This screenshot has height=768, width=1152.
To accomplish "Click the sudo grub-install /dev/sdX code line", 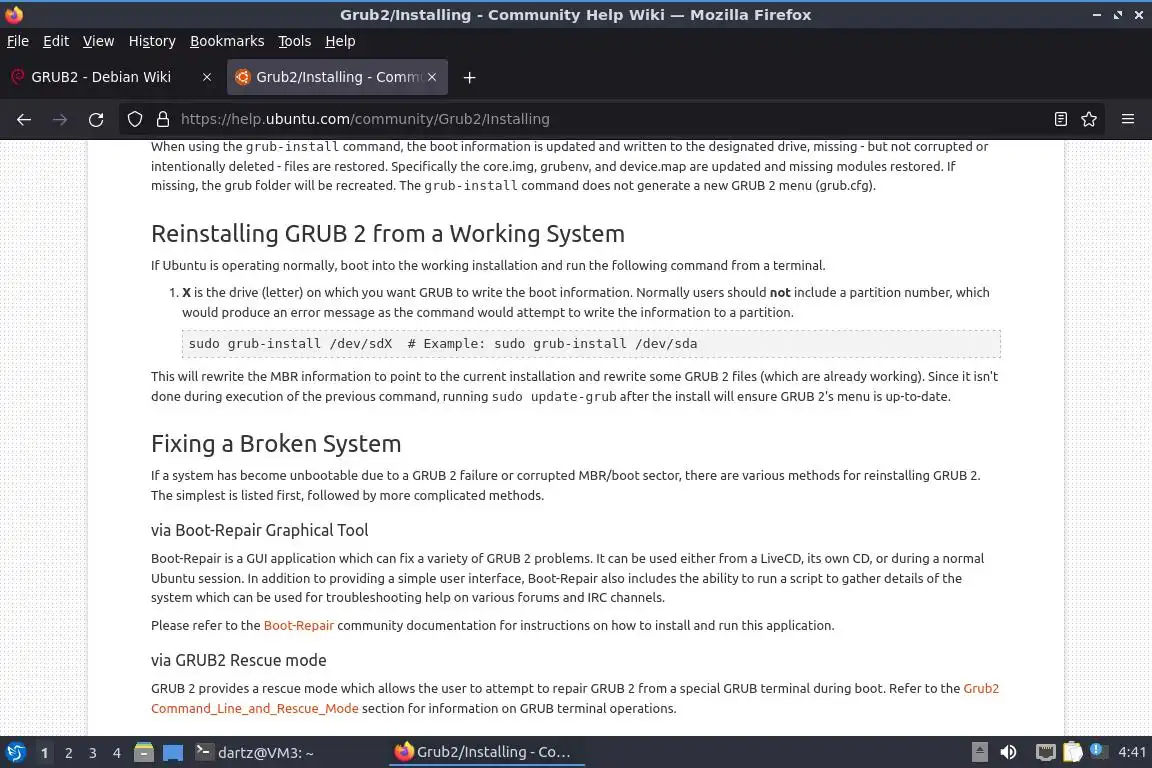I will [591, 343].
